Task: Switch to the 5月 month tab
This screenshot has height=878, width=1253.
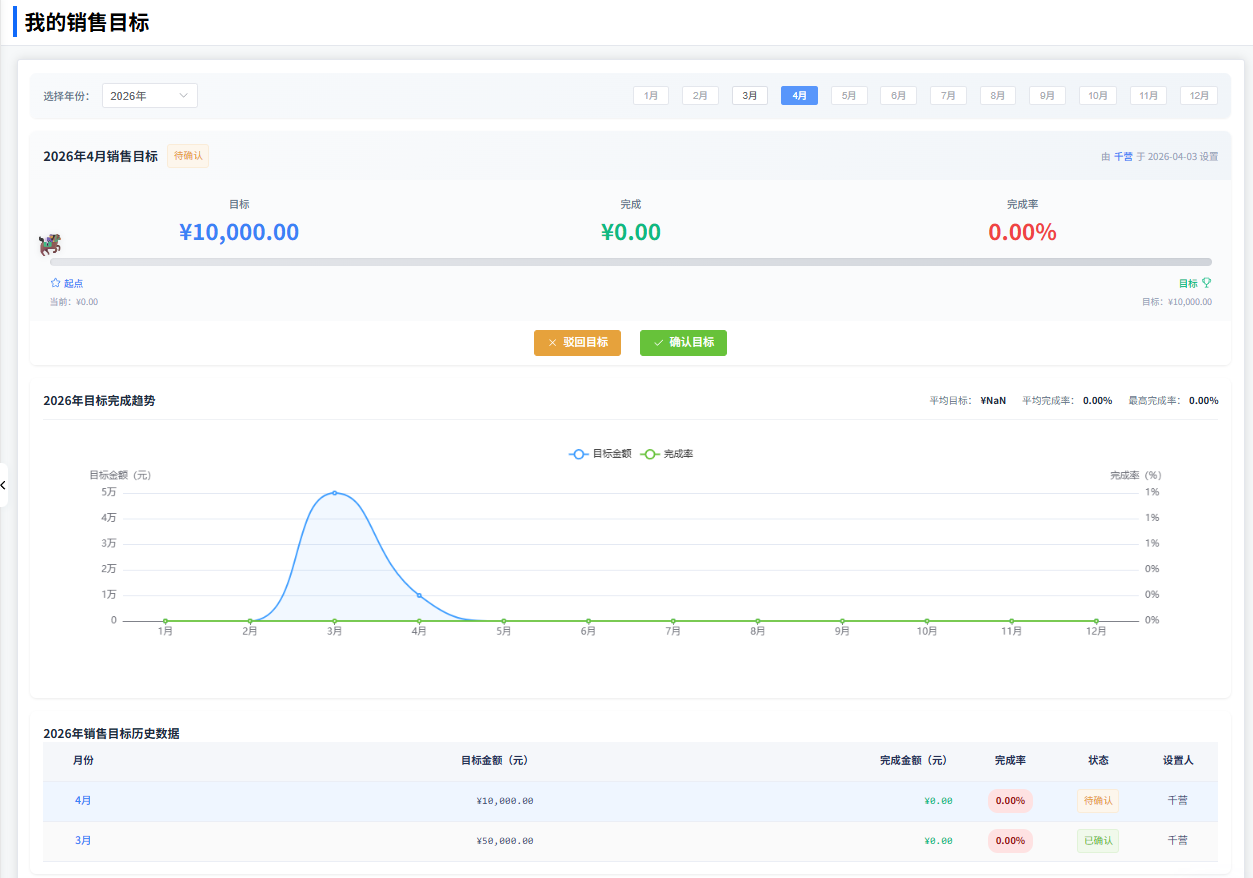Action: pyautogui.click(x=849, y=96)
